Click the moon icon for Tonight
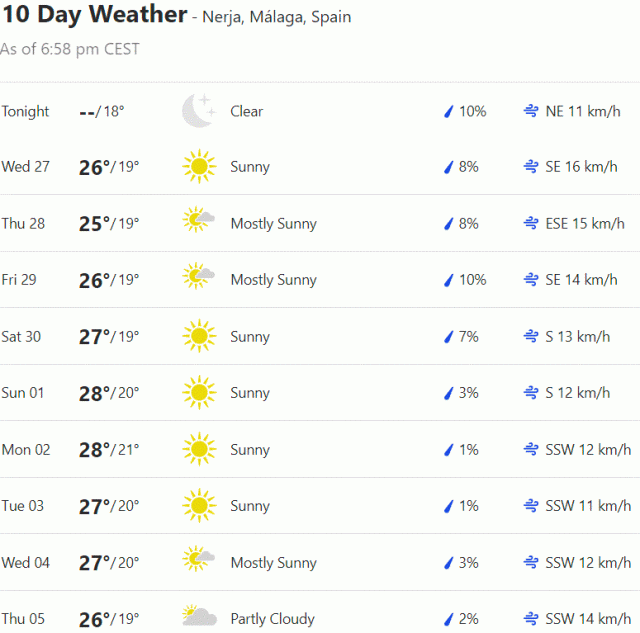The height and width of the screenshot is (633, 640). [x=198, y=111]
